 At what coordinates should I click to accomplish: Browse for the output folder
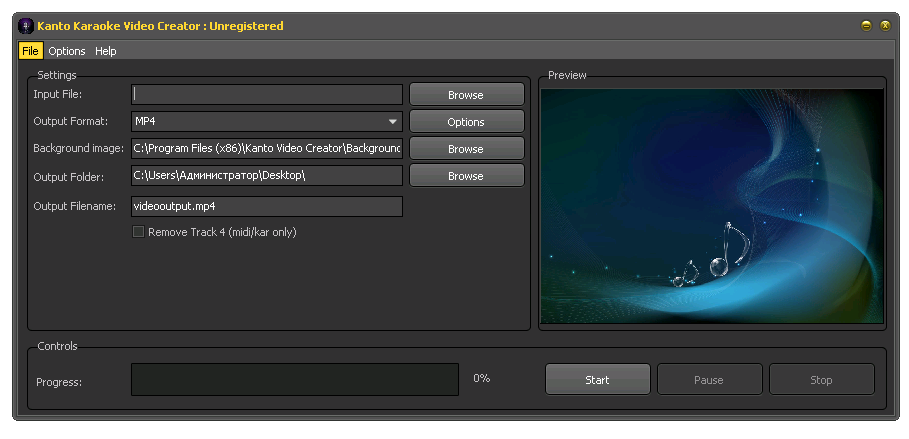[x=467, y=176]
